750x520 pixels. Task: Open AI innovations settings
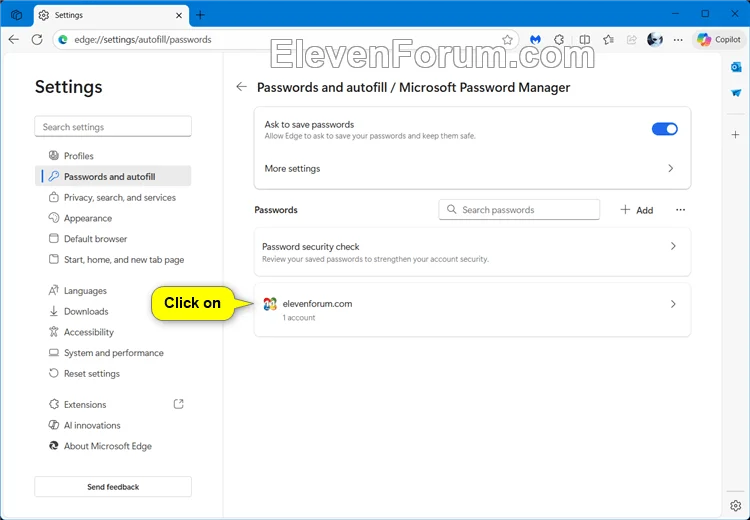113,425
